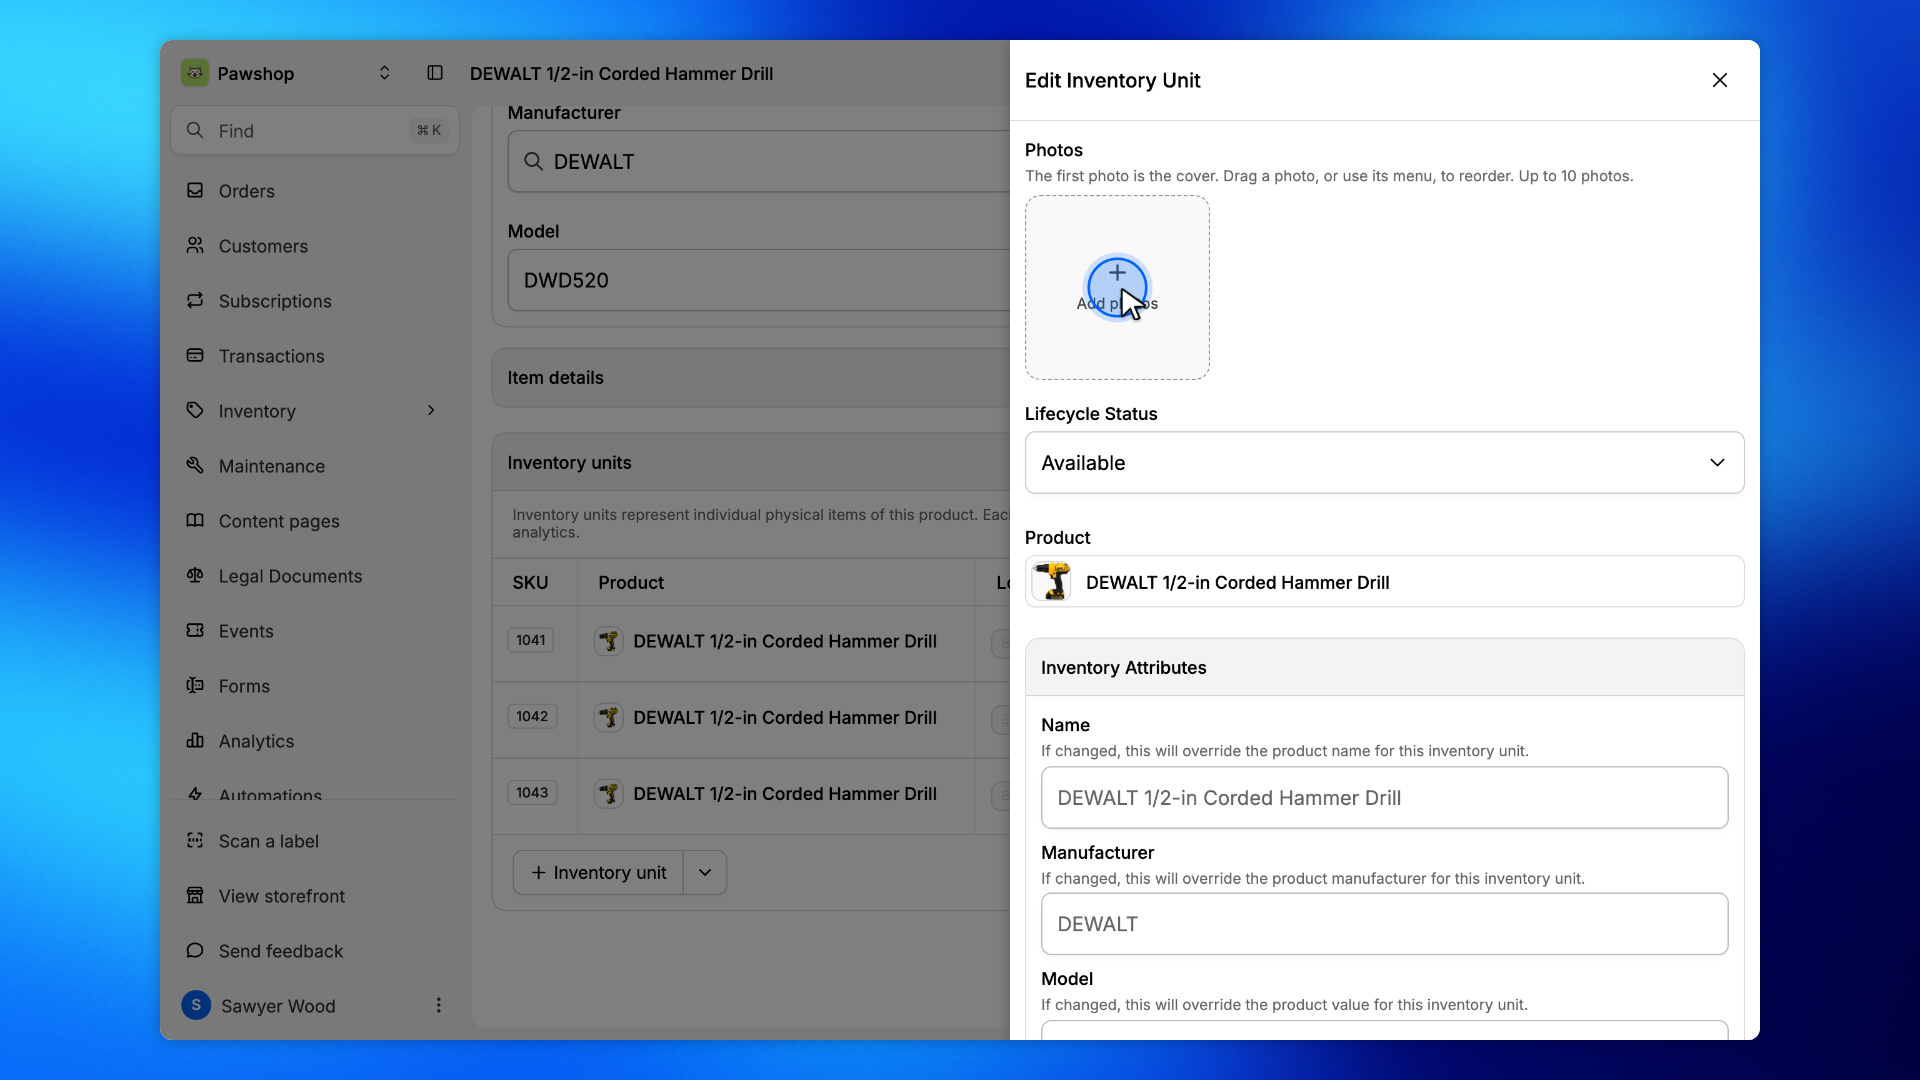Click the Scan a label icon
Image resolution: width=1920 pixels, height=1080 pixels.
(195, 841)
